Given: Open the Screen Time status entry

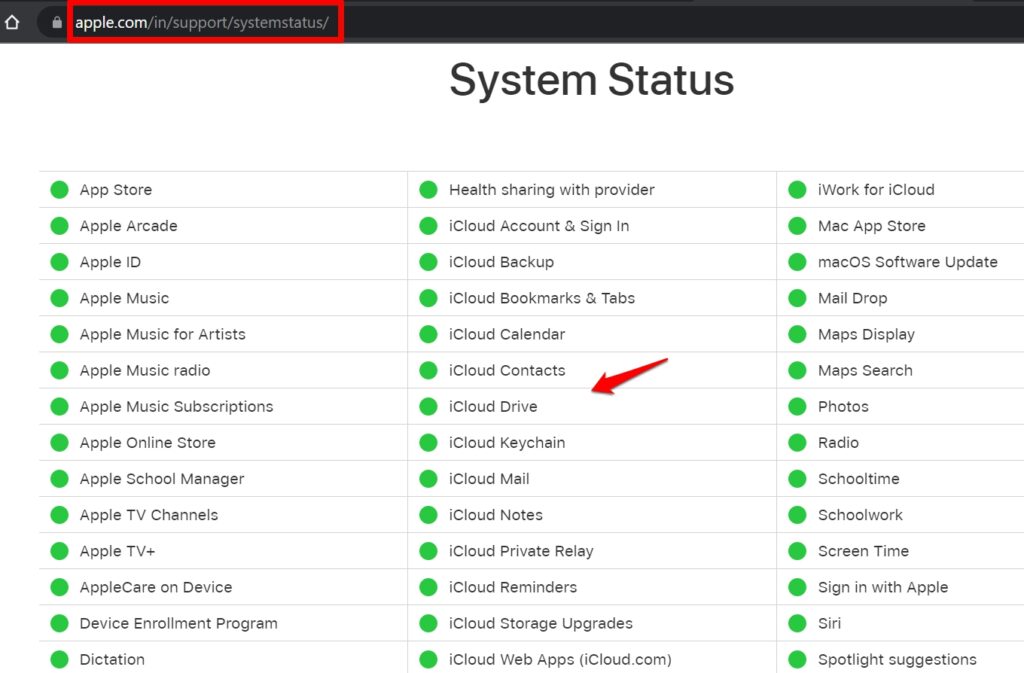Looking at the screenshot, I should click(861, 551).
